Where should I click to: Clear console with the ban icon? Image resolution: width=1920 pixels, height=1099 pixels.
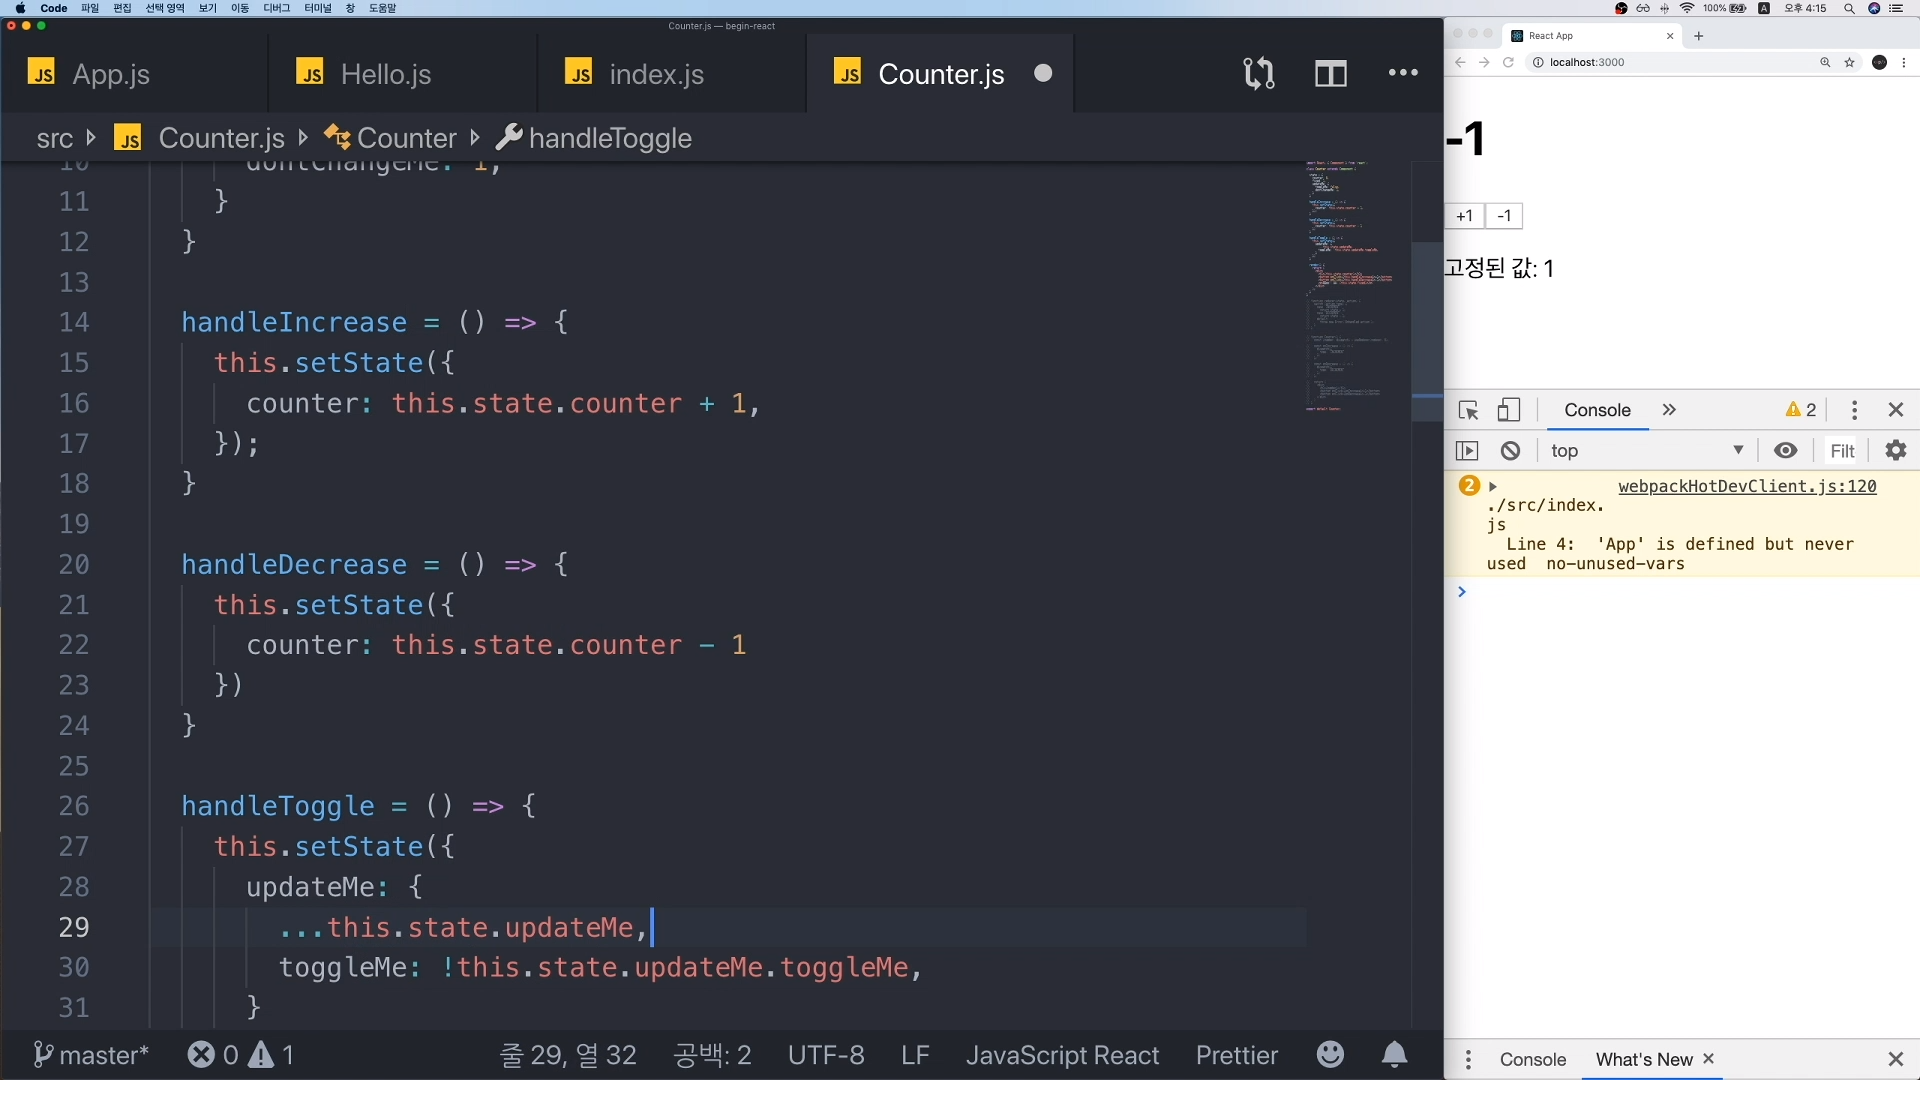tap(1510, 451)
